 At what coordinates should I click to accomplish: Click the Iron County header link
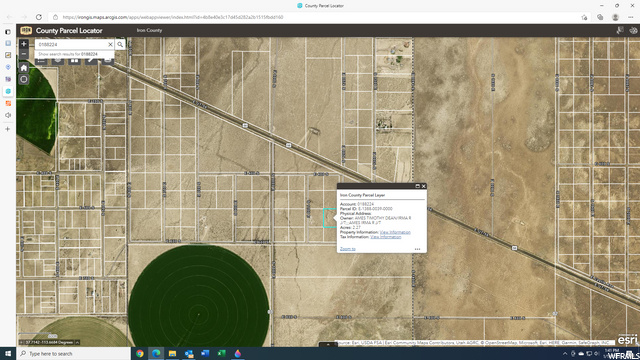point(149,31)
